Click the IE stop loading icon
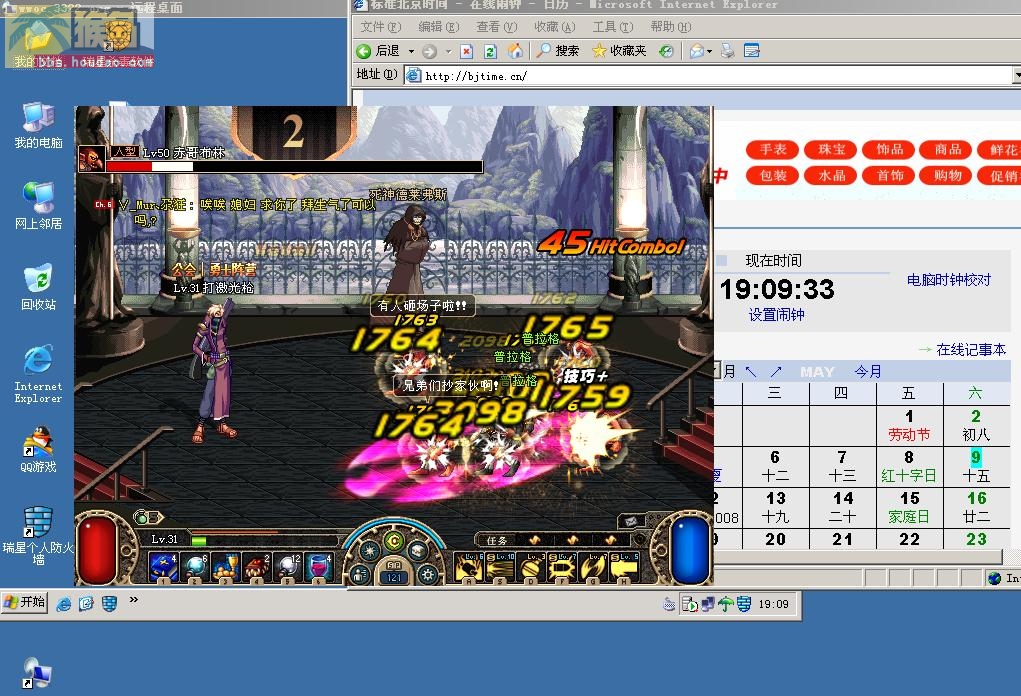This screenshot has width=1021, height=696. pos(466,51)
